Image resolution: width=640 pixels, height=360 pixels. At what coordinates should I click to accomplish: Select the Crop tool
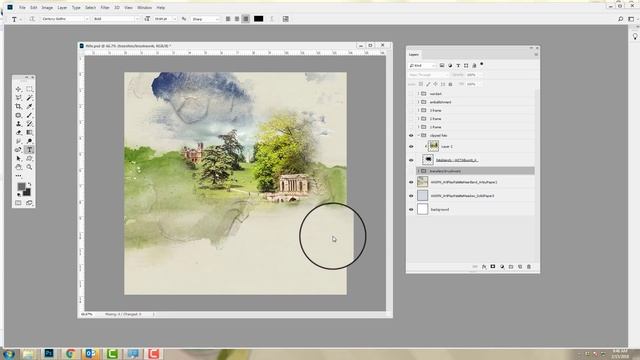tap(18, 106)
